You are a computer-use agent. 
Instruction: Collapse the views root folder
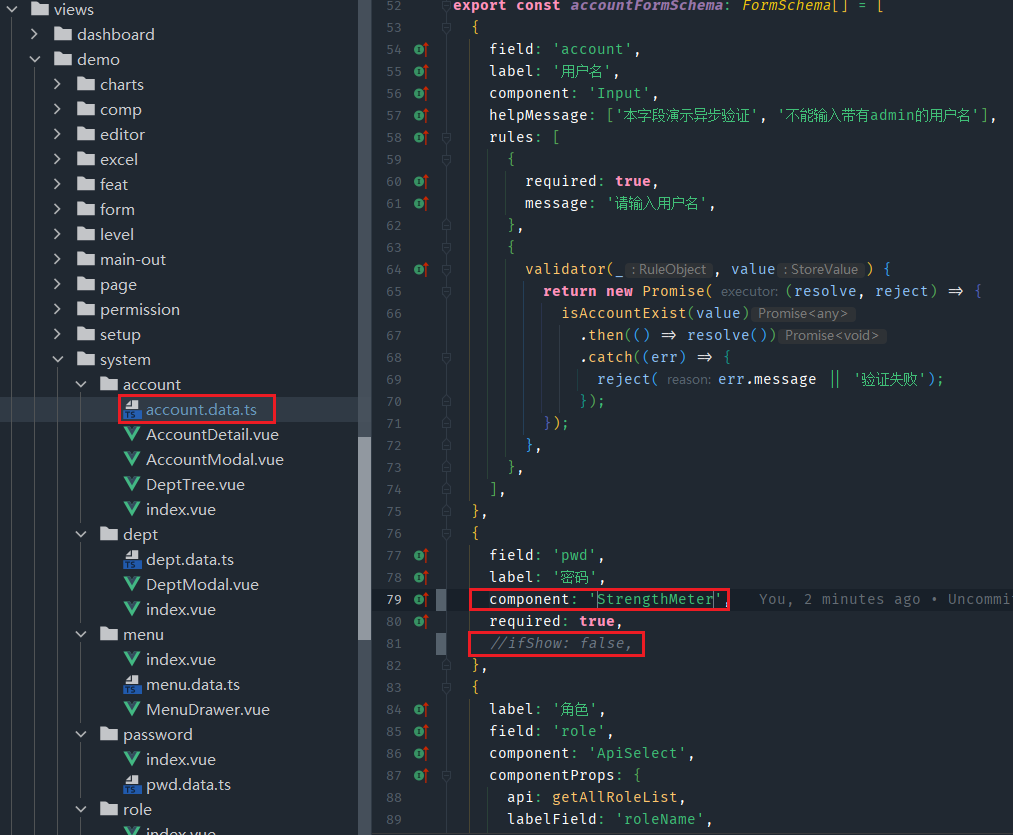(x=10, y=9)
